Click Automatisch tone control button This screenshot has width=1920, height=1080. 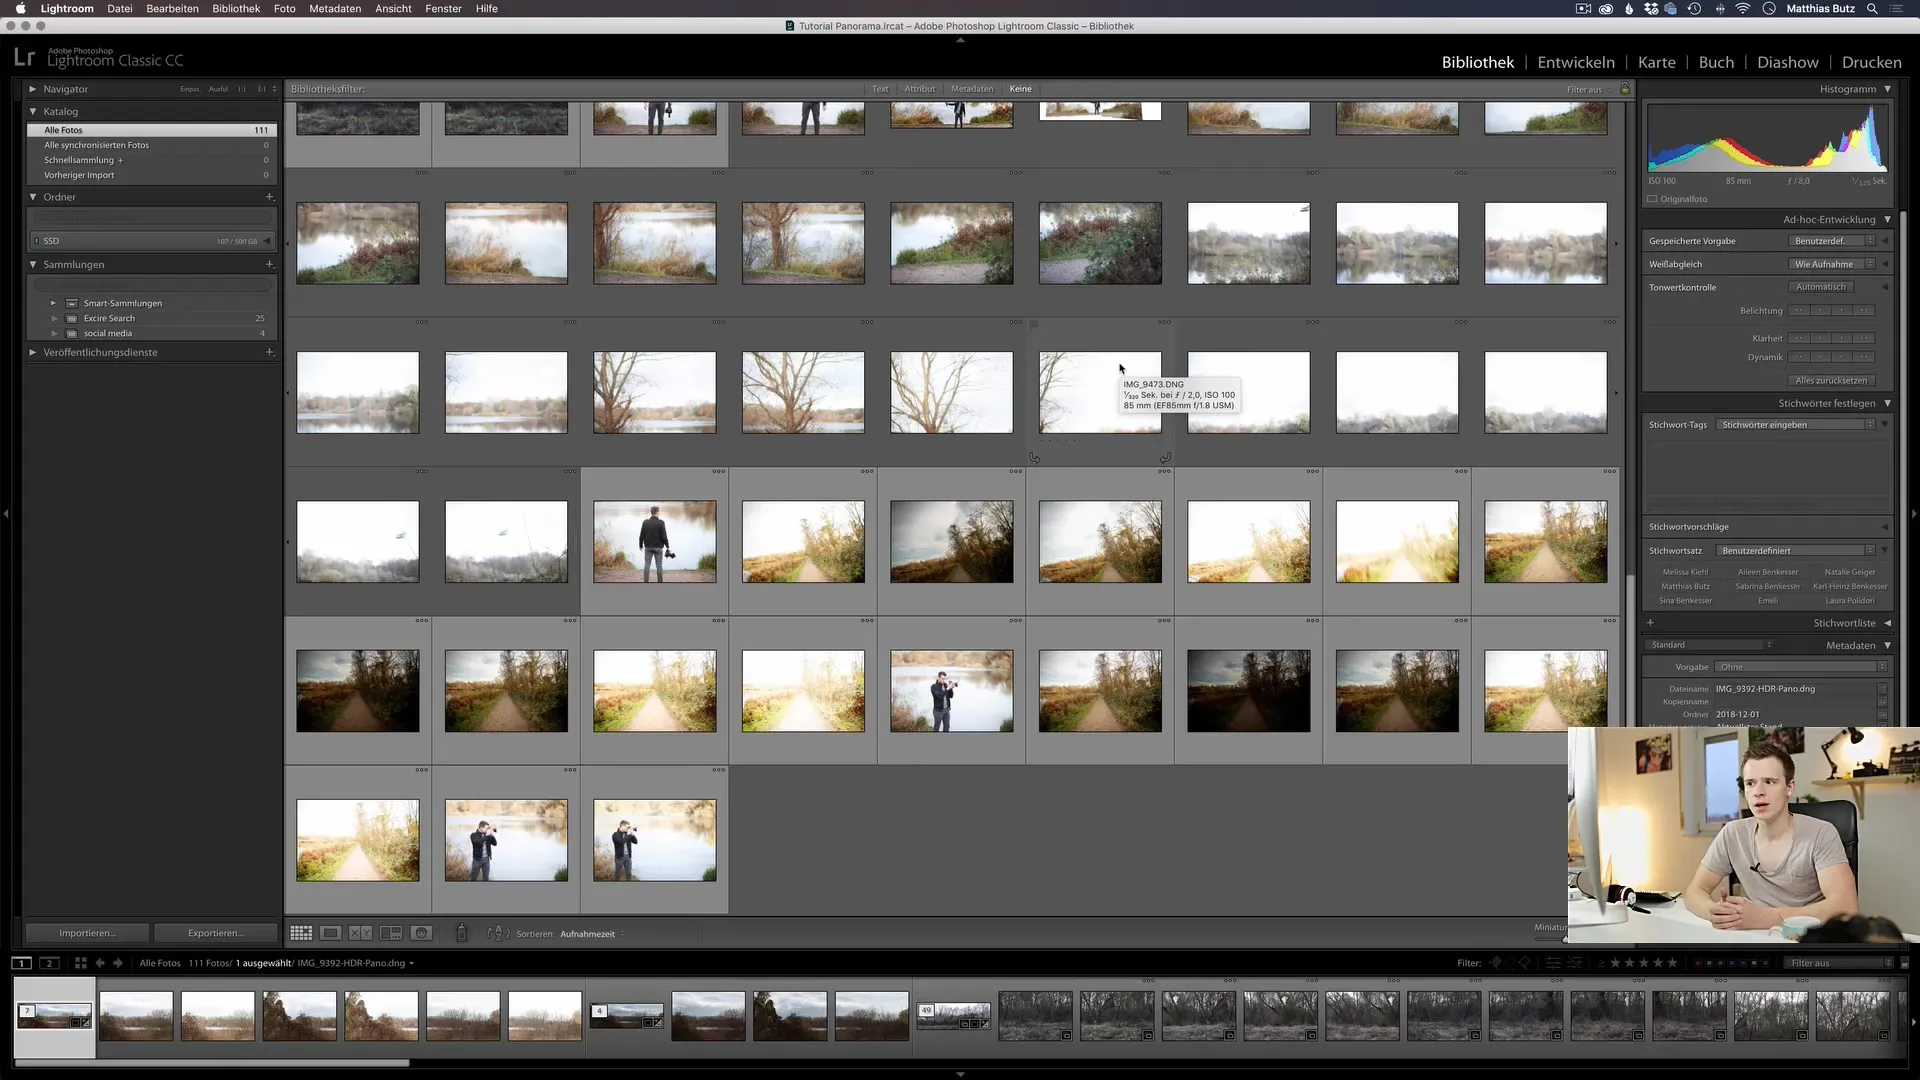point(1821,287)
